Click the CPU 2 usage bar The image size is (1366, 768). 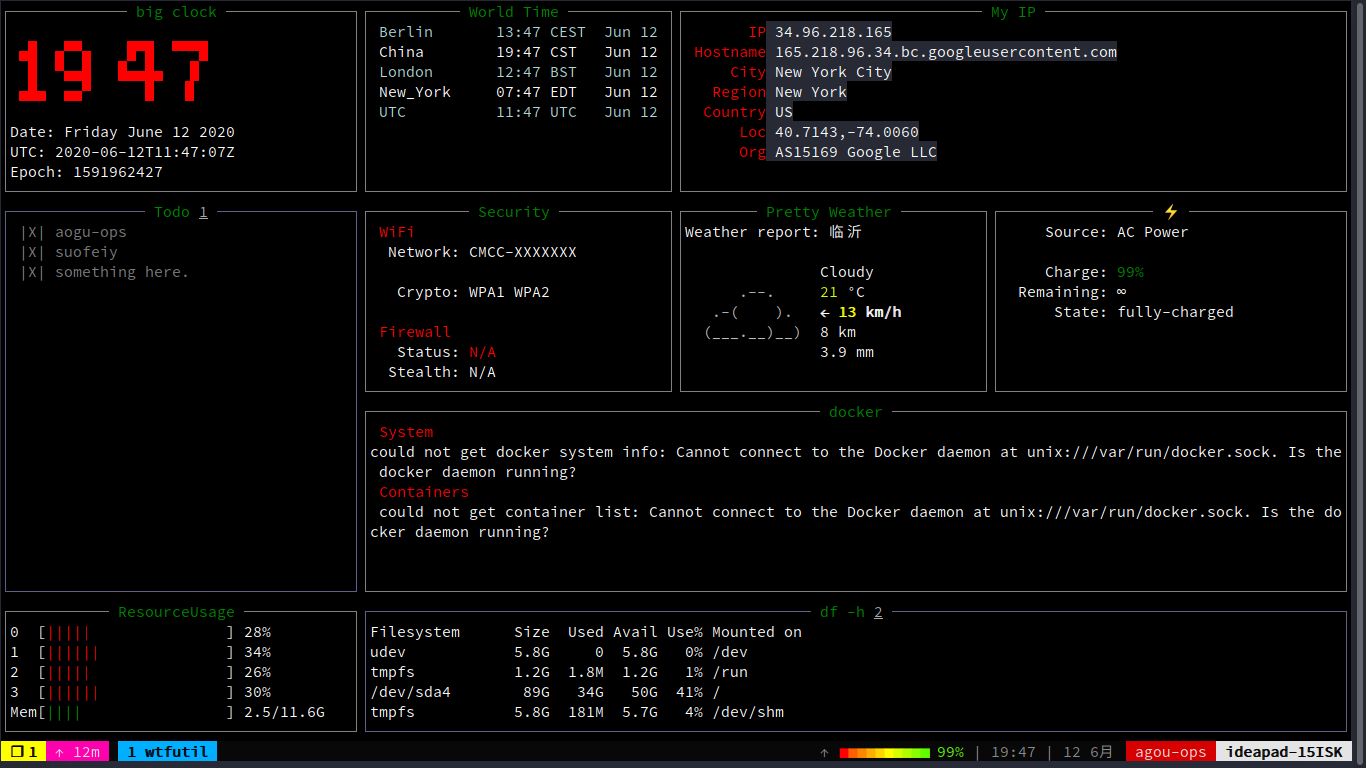[x=136, y=672]
